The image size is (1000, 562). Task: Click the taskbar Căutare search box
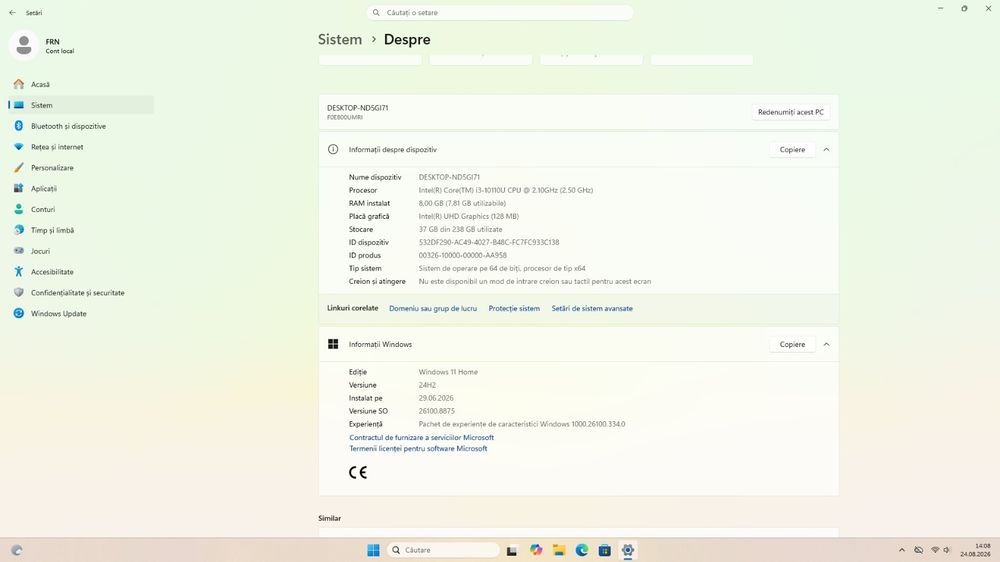click(x=443, y=550)
